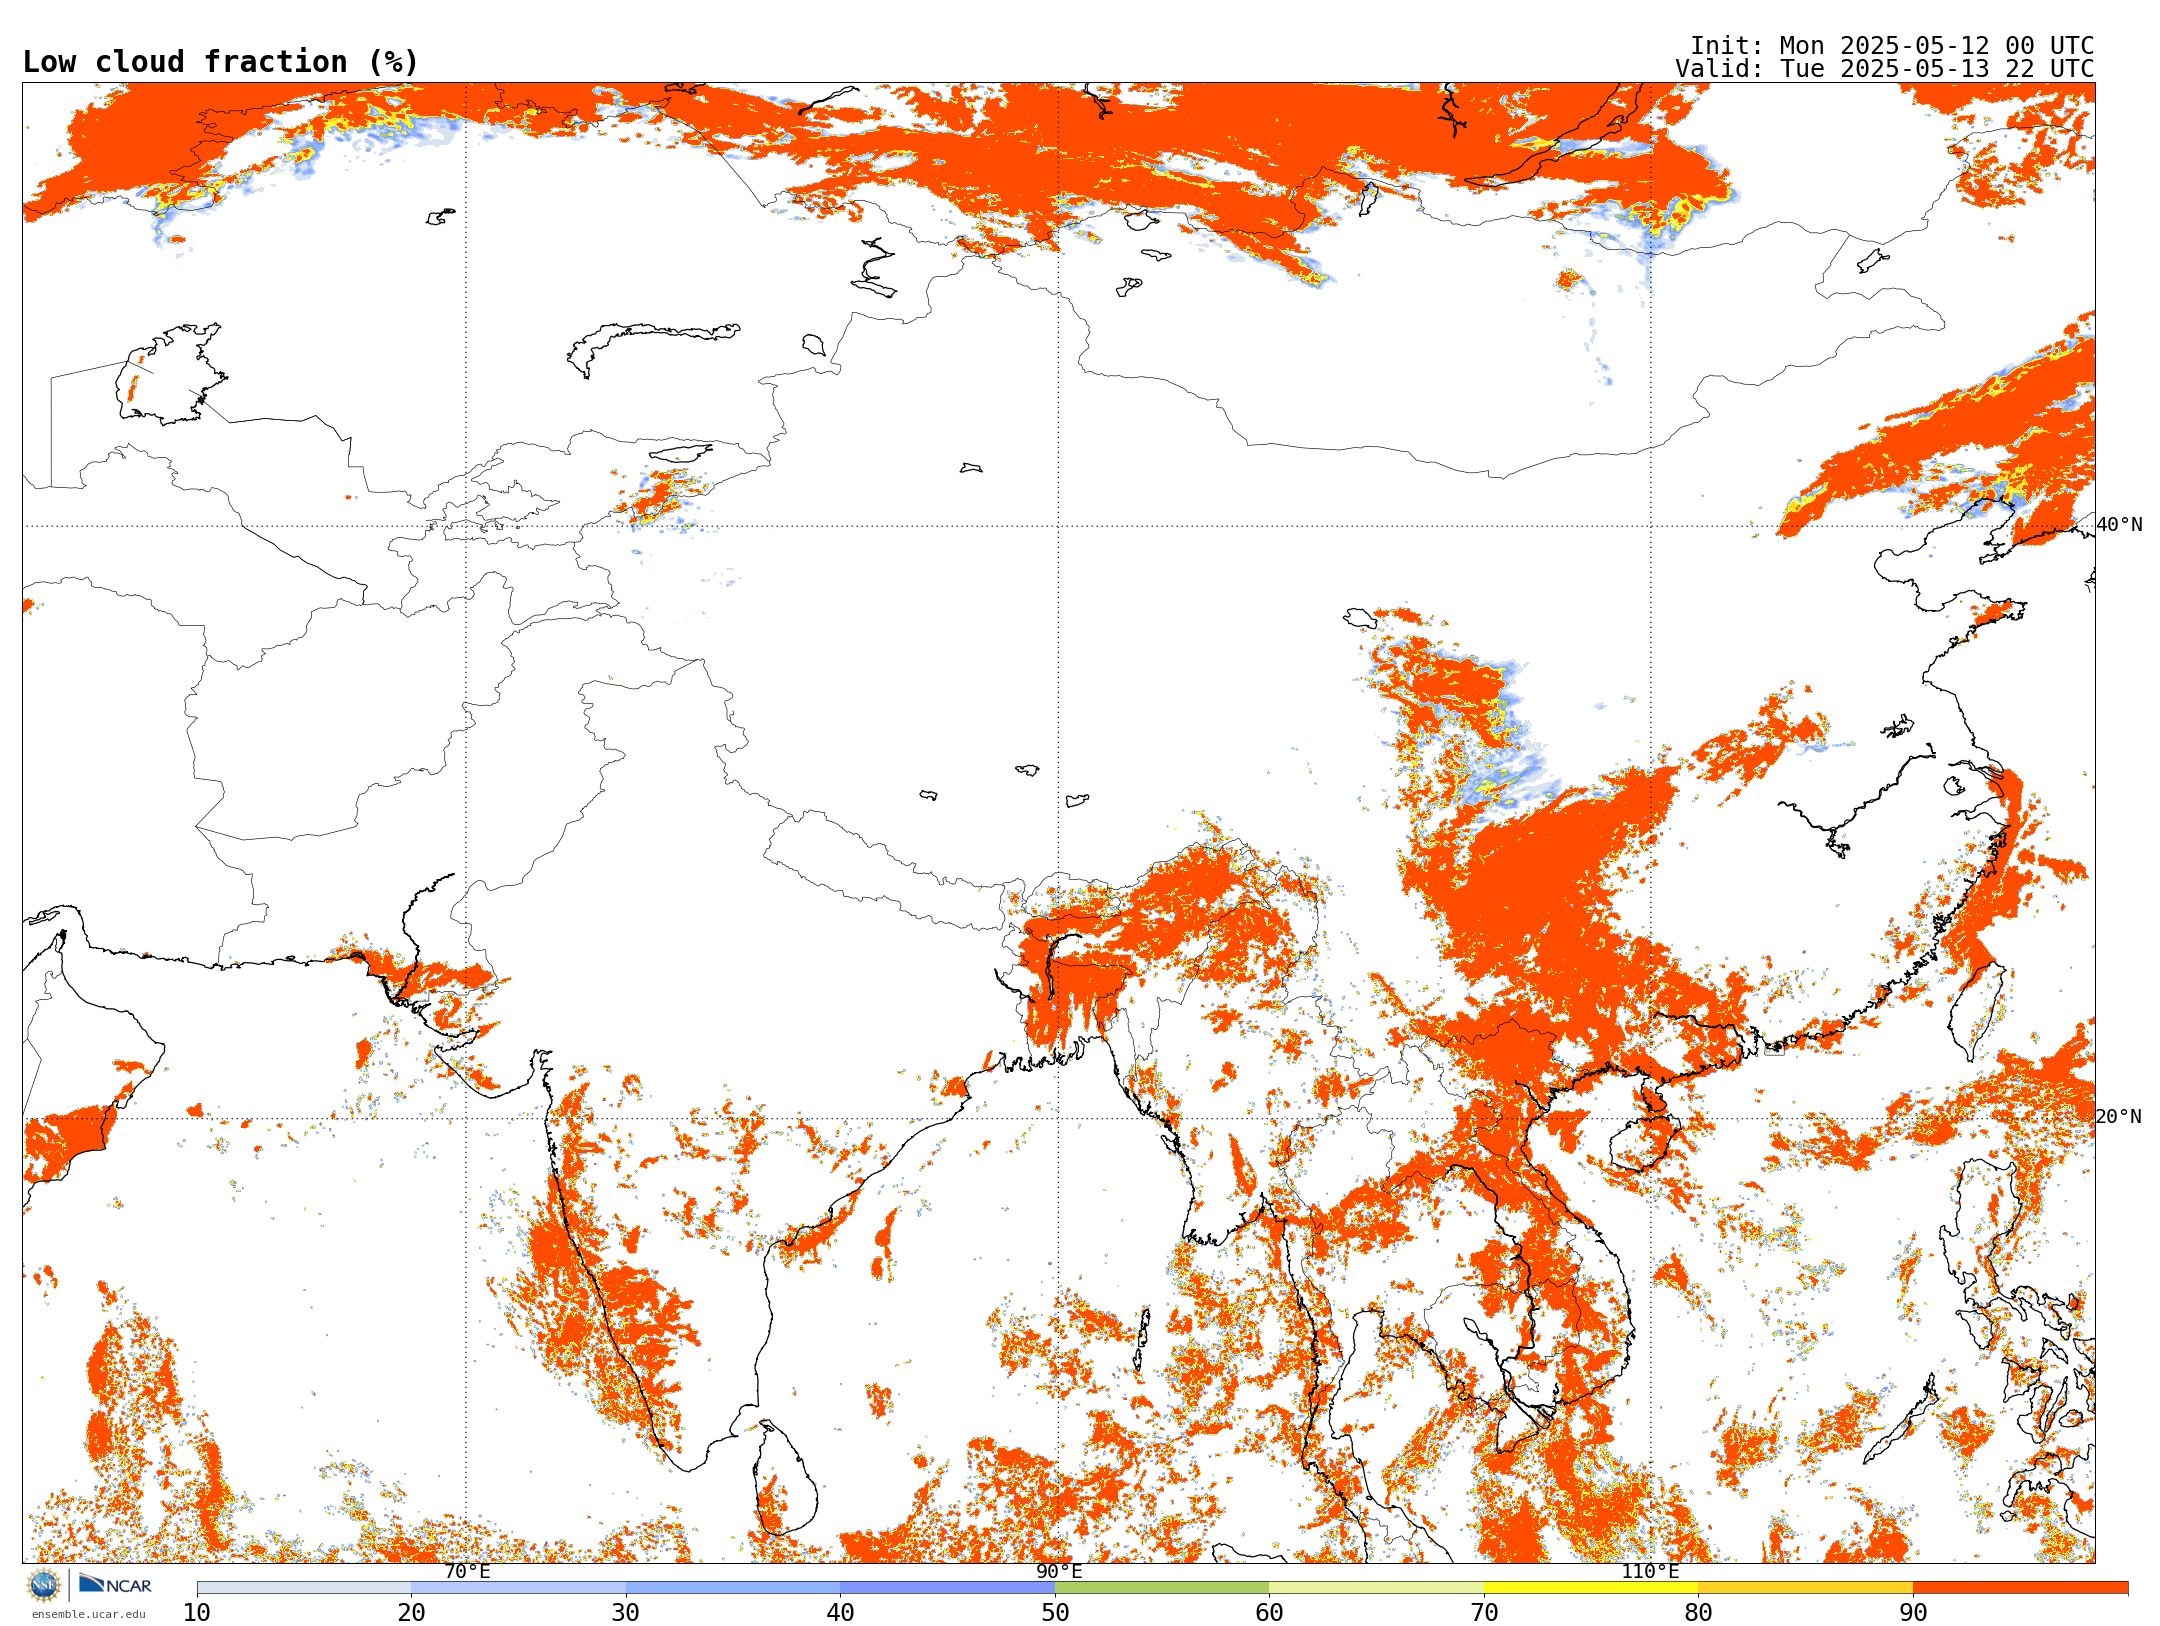This screenshot has width=2160, height=1626.
Task: Click the colorbar tick label 50
Action: coord(1055,1613)
